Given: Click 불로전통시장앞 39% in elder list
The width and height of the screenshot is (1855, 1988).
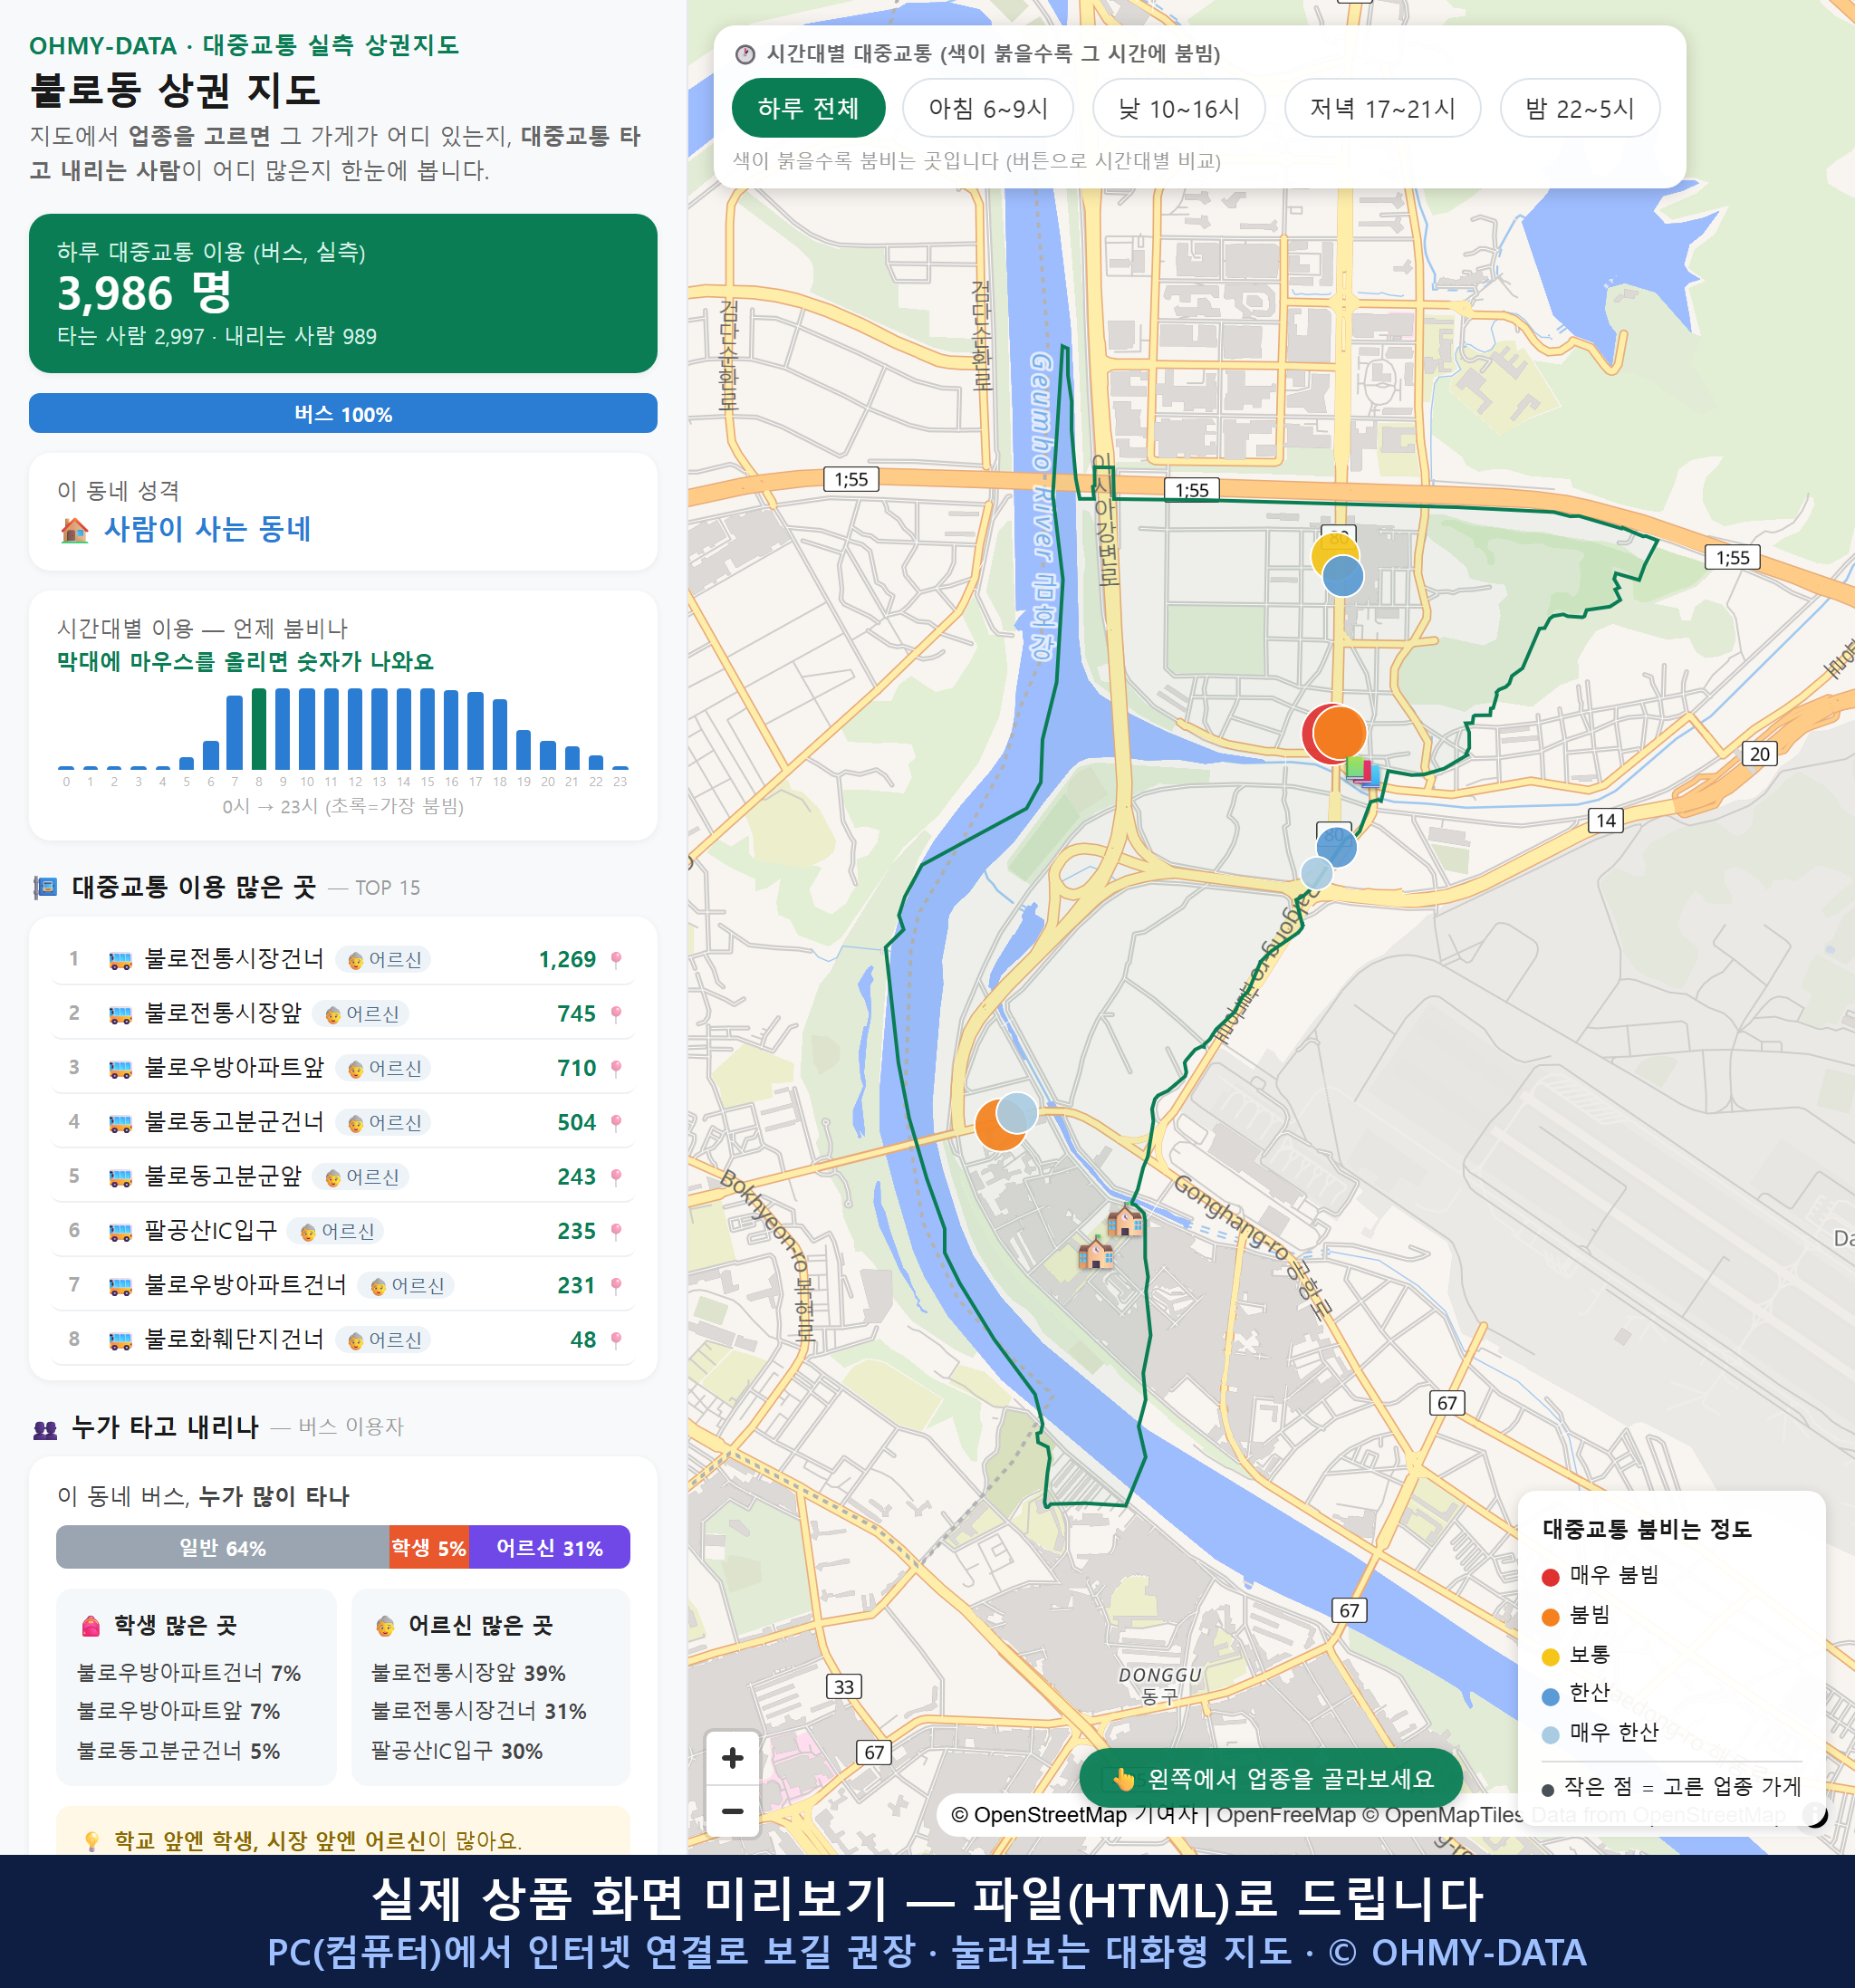Looking at the screenshot, I should [468, 1673].
